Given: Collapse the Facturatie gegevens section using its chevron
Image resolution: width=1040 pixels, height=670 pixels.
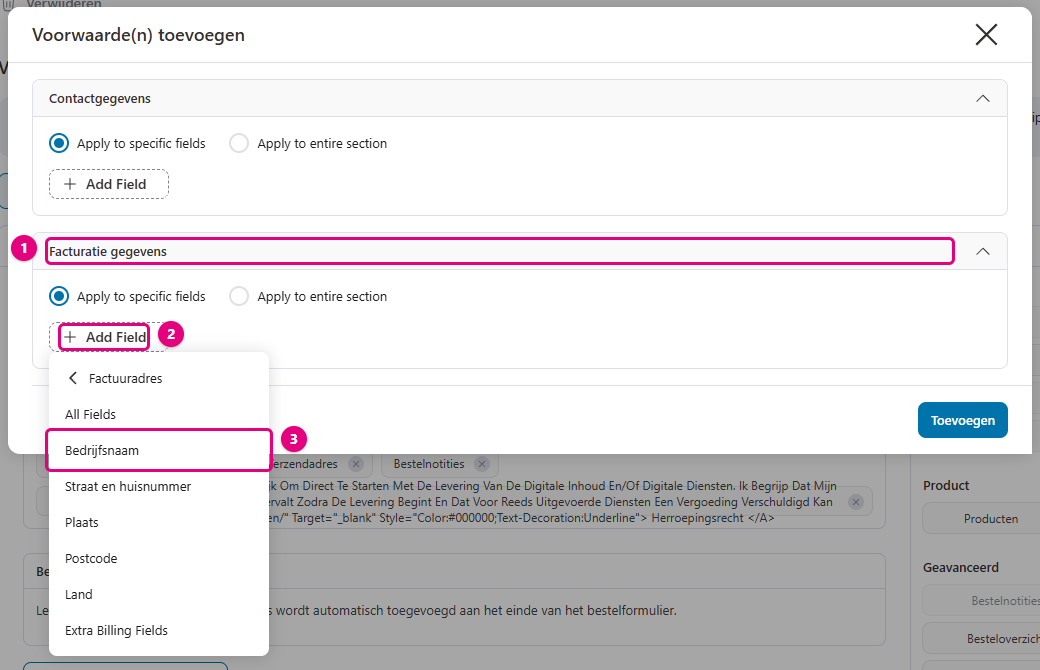Looking at the screenshot, I should [983, 251].
